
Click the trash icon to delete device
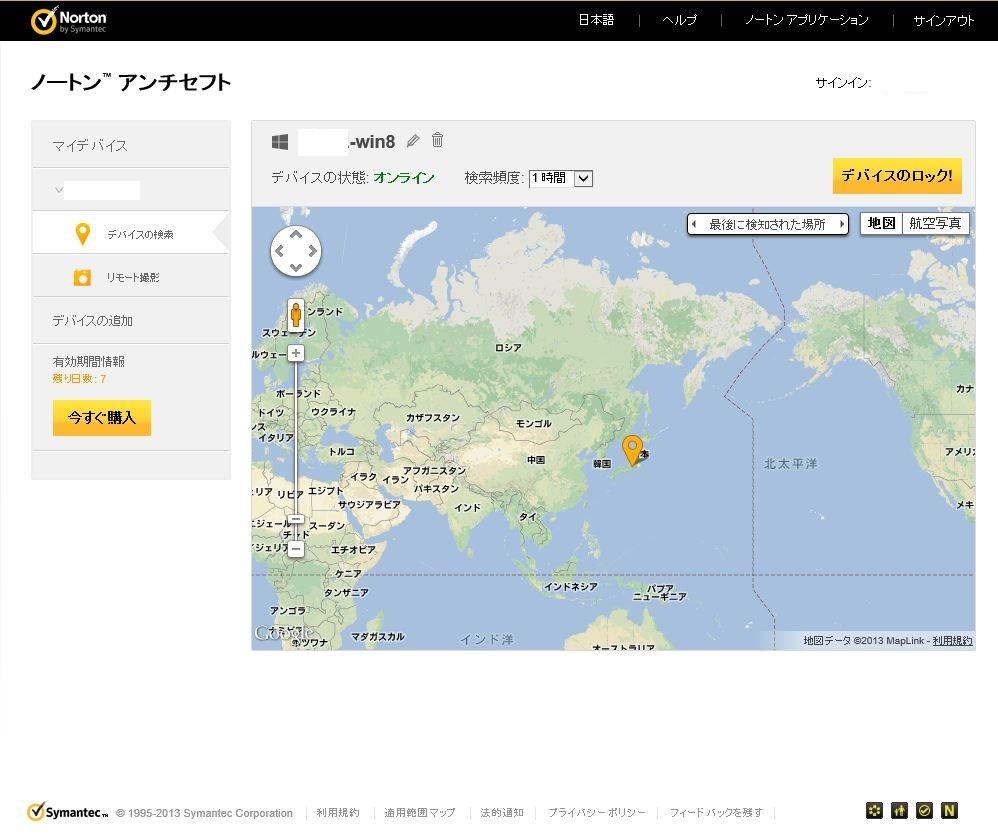pos(437,139)
